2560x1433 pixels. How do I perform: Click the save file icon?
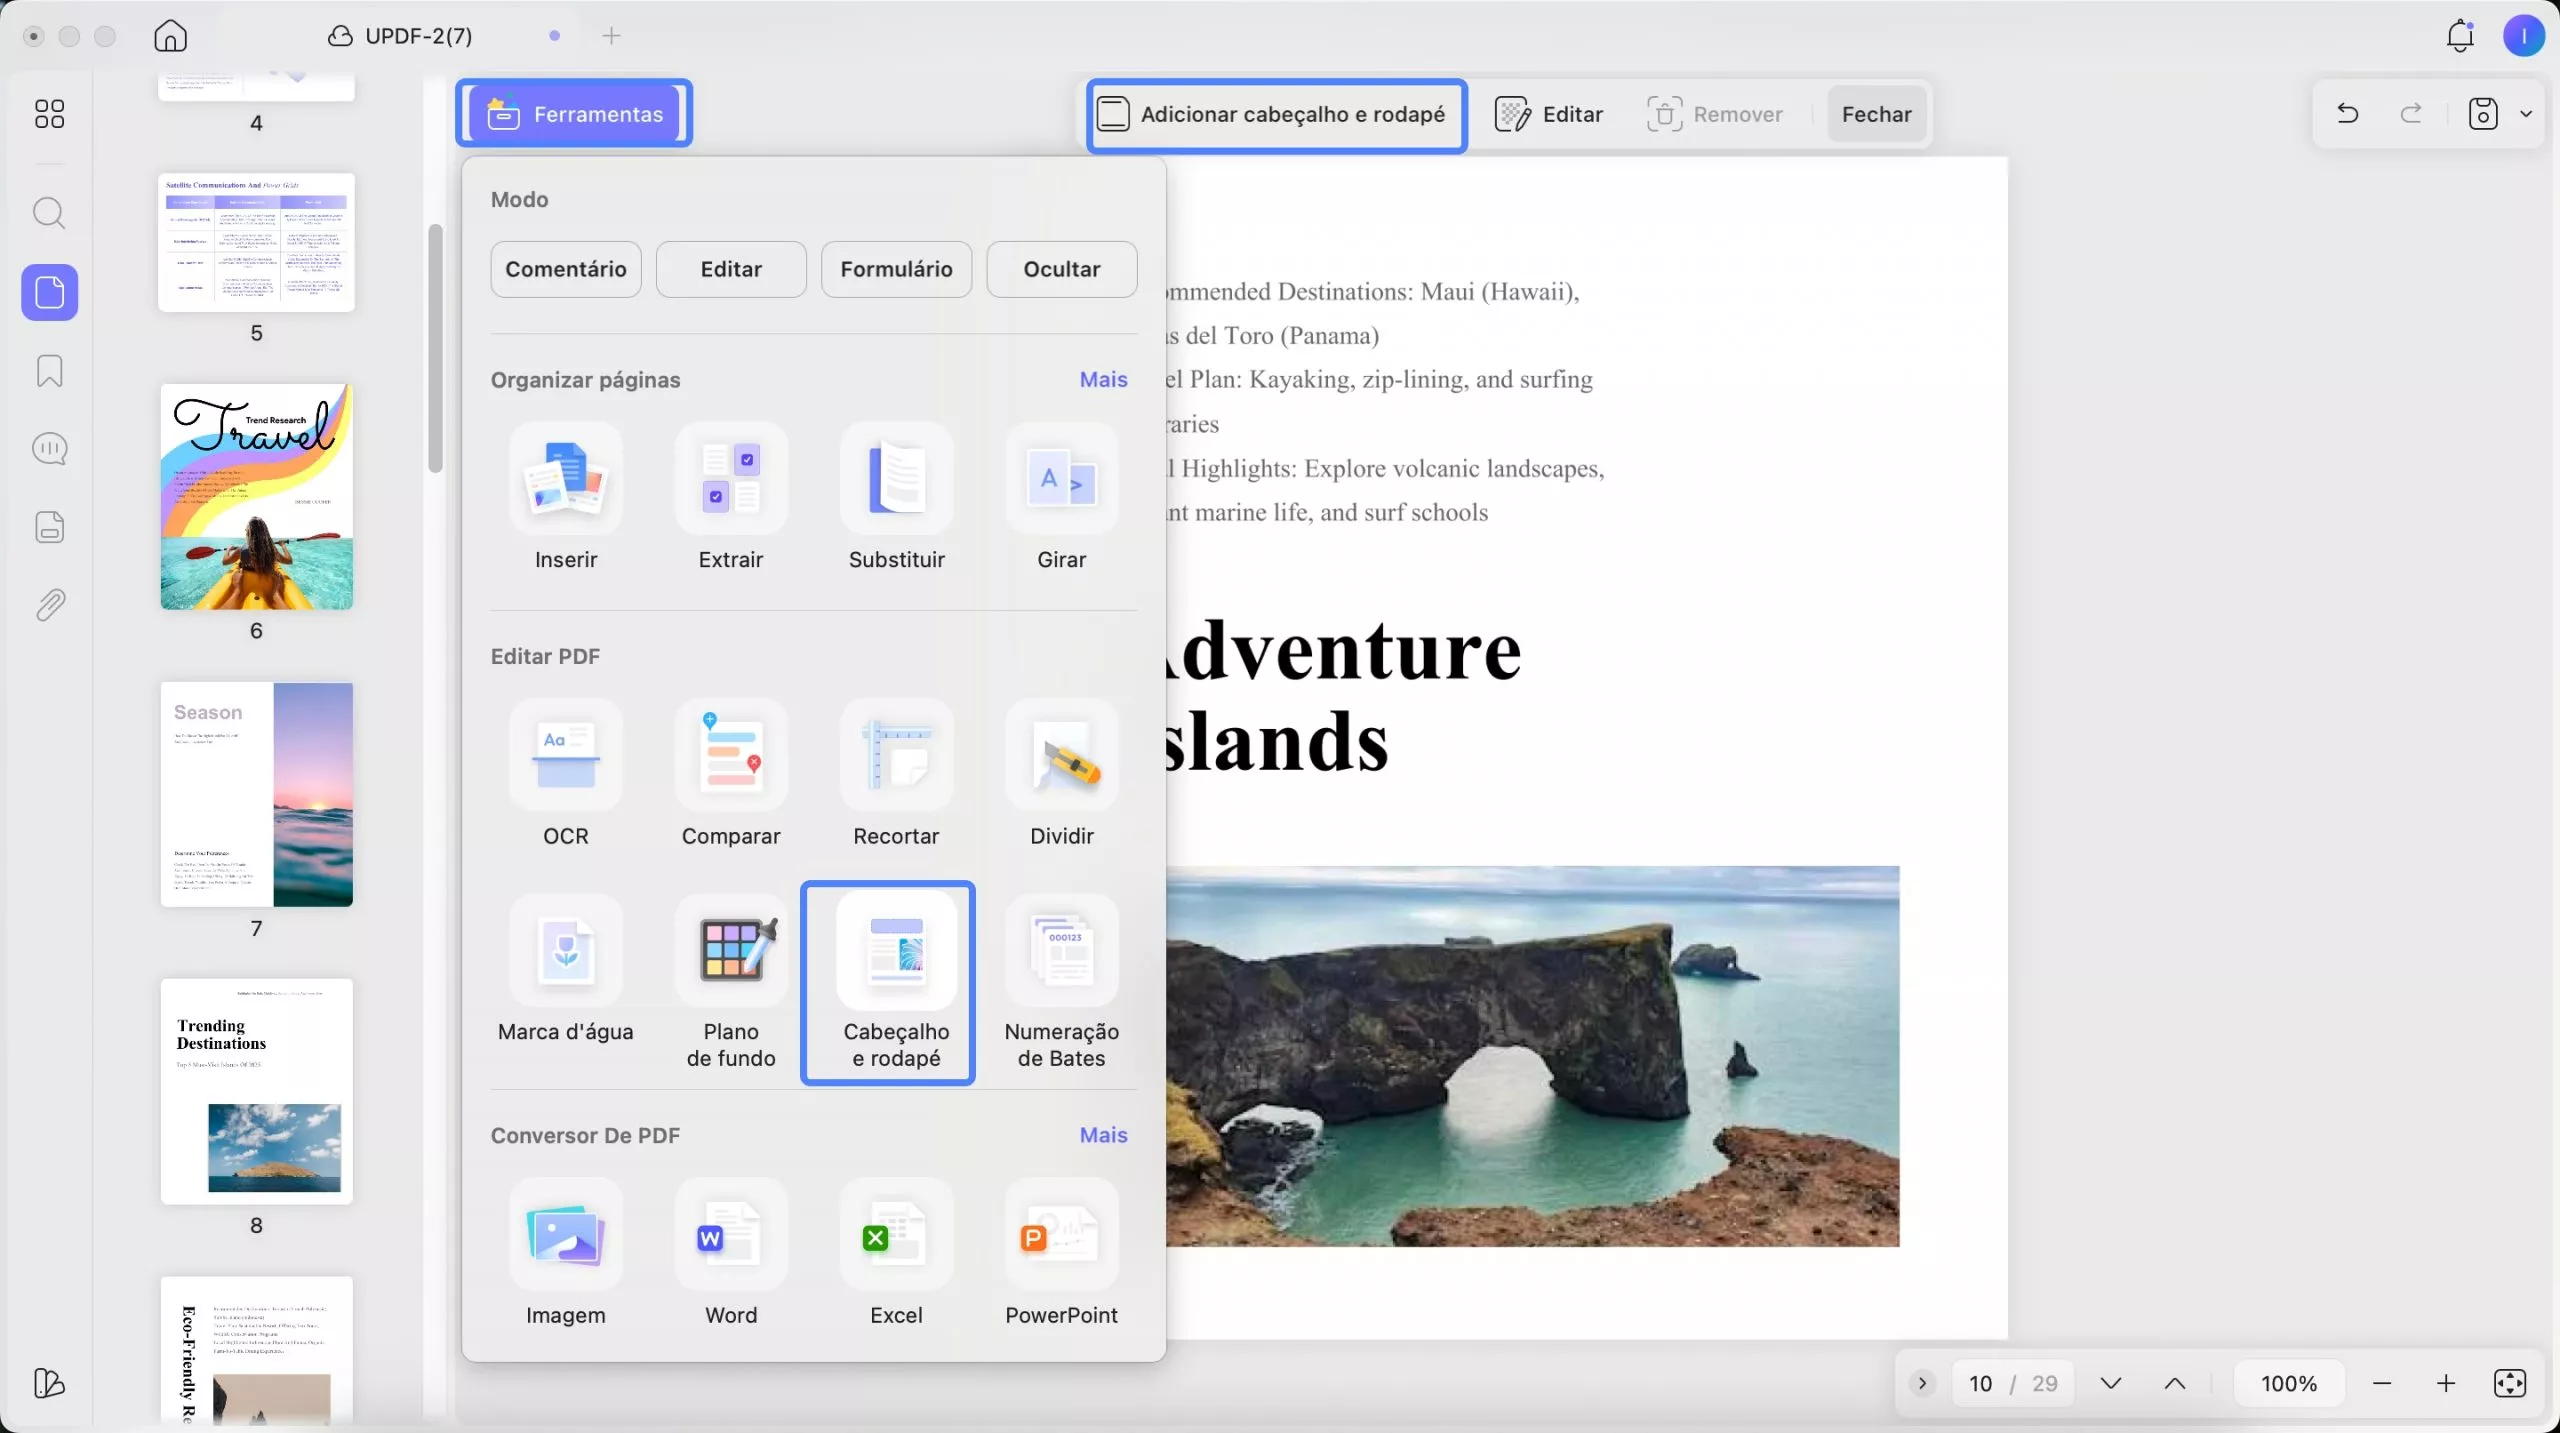click(2483, 114)
